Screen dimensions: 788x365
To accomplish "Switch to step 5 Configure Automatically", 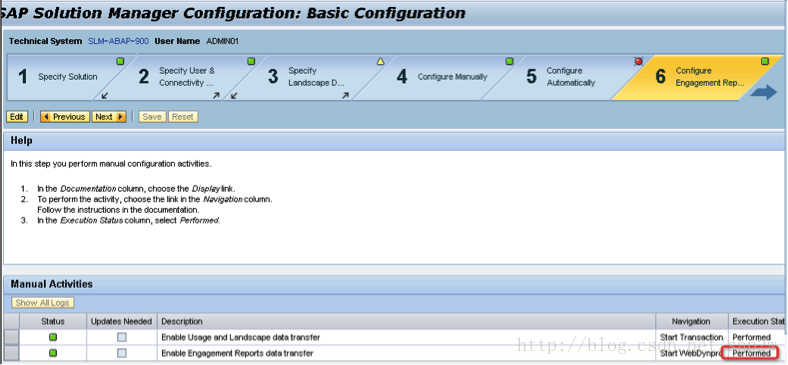I will pos(568,77).
